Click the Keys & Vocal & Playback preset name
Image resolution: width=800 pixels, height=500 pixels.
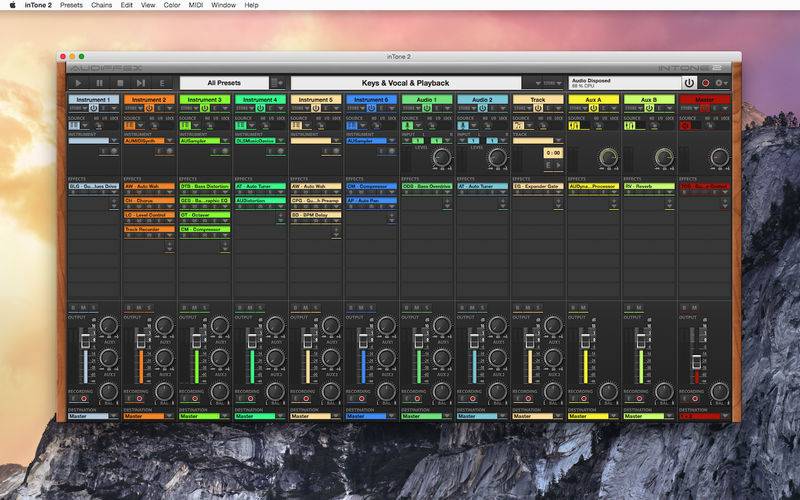click(406, 83)
